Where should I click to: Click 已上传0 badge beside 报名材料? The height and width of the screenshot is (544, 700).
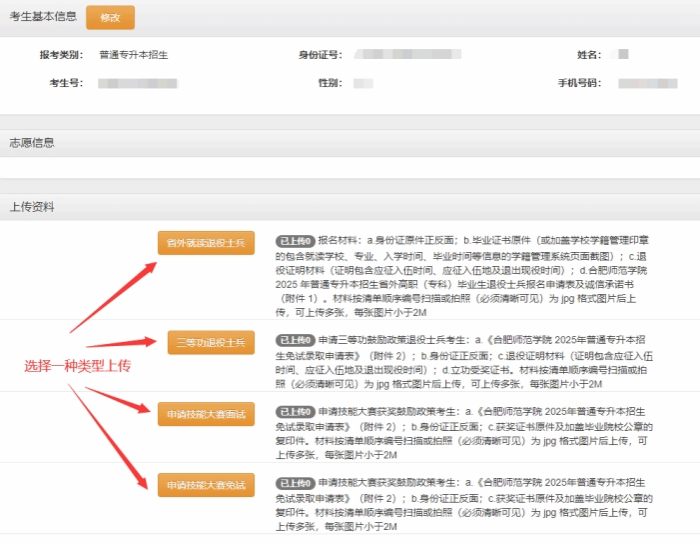(295, 241)
